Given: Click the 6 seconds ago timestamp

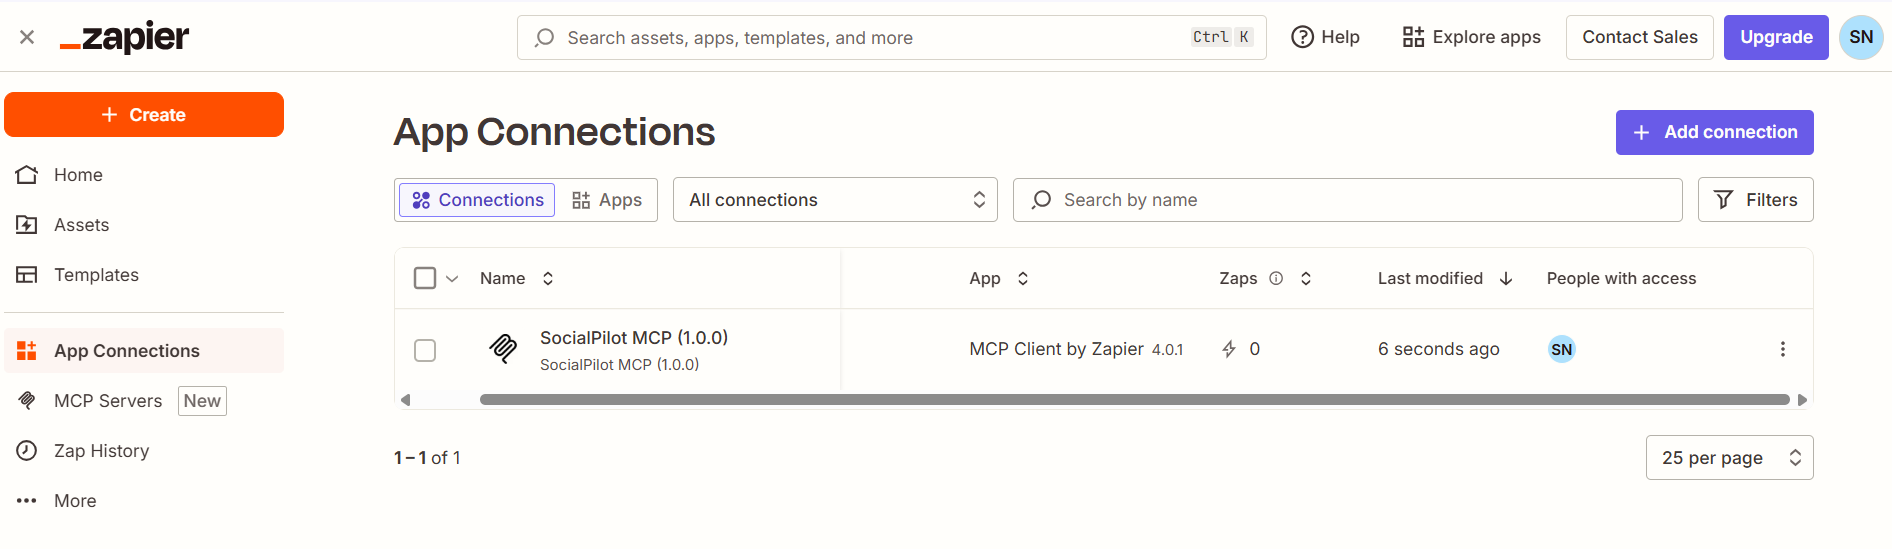Looking at the screenshot, I should [x=1438, y=349].
